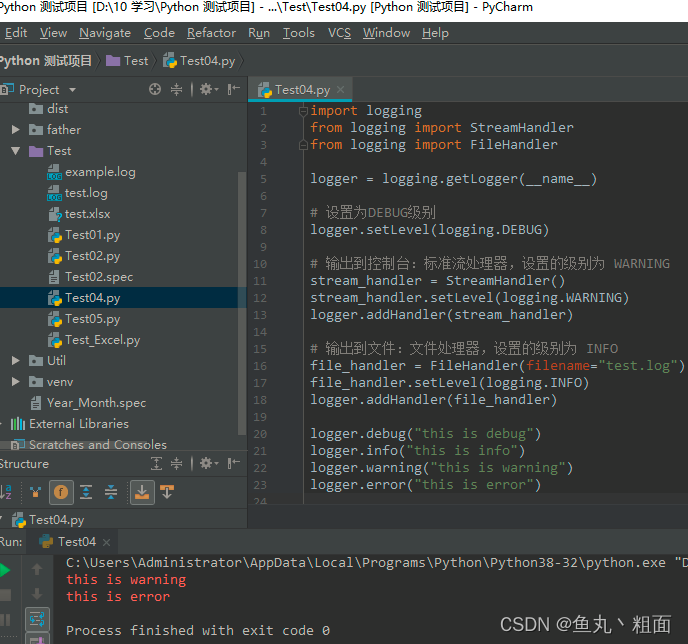This screenshot has height=644, width=688.
Task: Open Test05.py from the project tree
Action: [84, 319]
